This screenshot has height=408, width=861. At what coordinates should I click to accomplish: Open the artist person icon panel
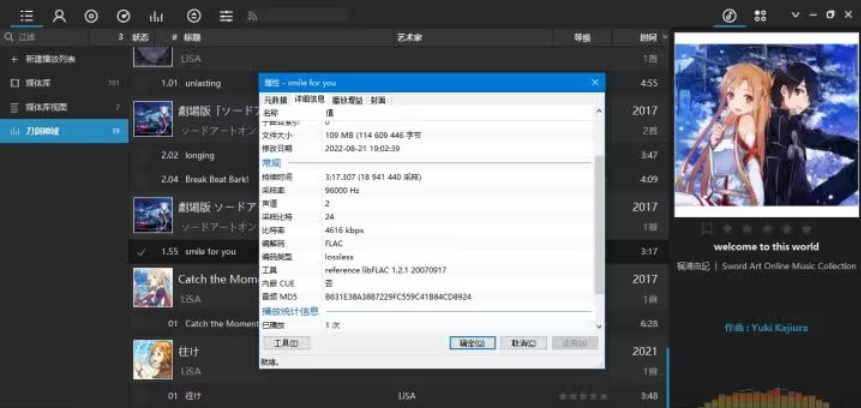(x=59, y=16)
